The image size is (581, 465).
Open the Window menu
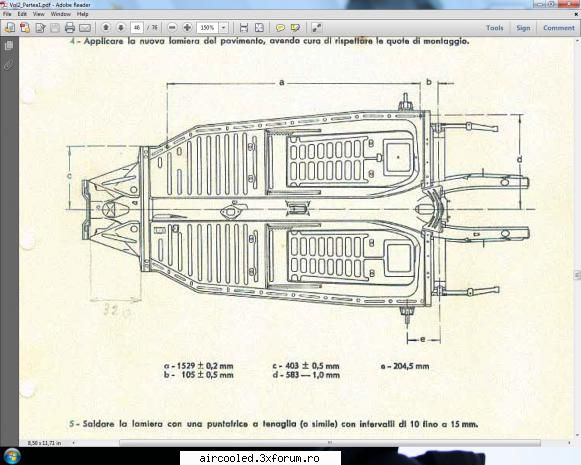[61, 14]
